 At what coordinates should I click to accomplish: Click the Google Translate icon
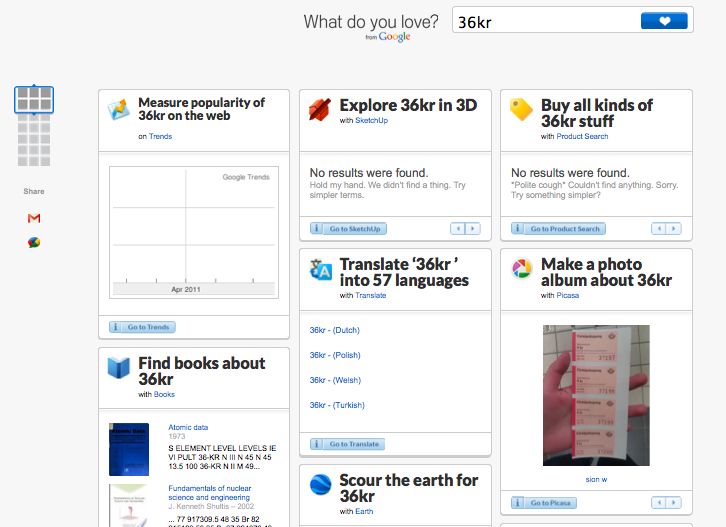321,269
